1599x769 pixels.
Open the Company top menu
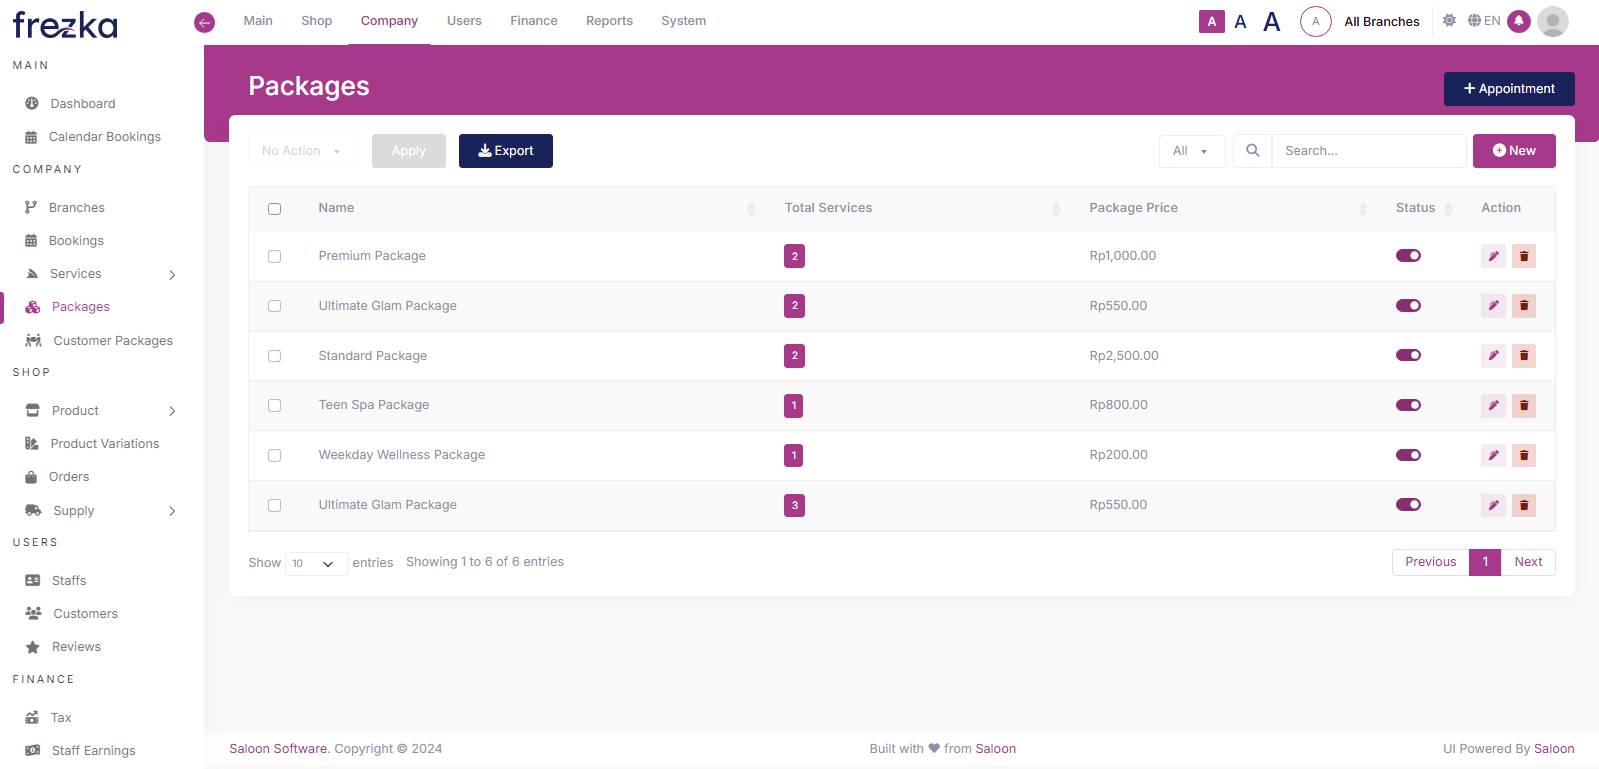tap(389, 21)
